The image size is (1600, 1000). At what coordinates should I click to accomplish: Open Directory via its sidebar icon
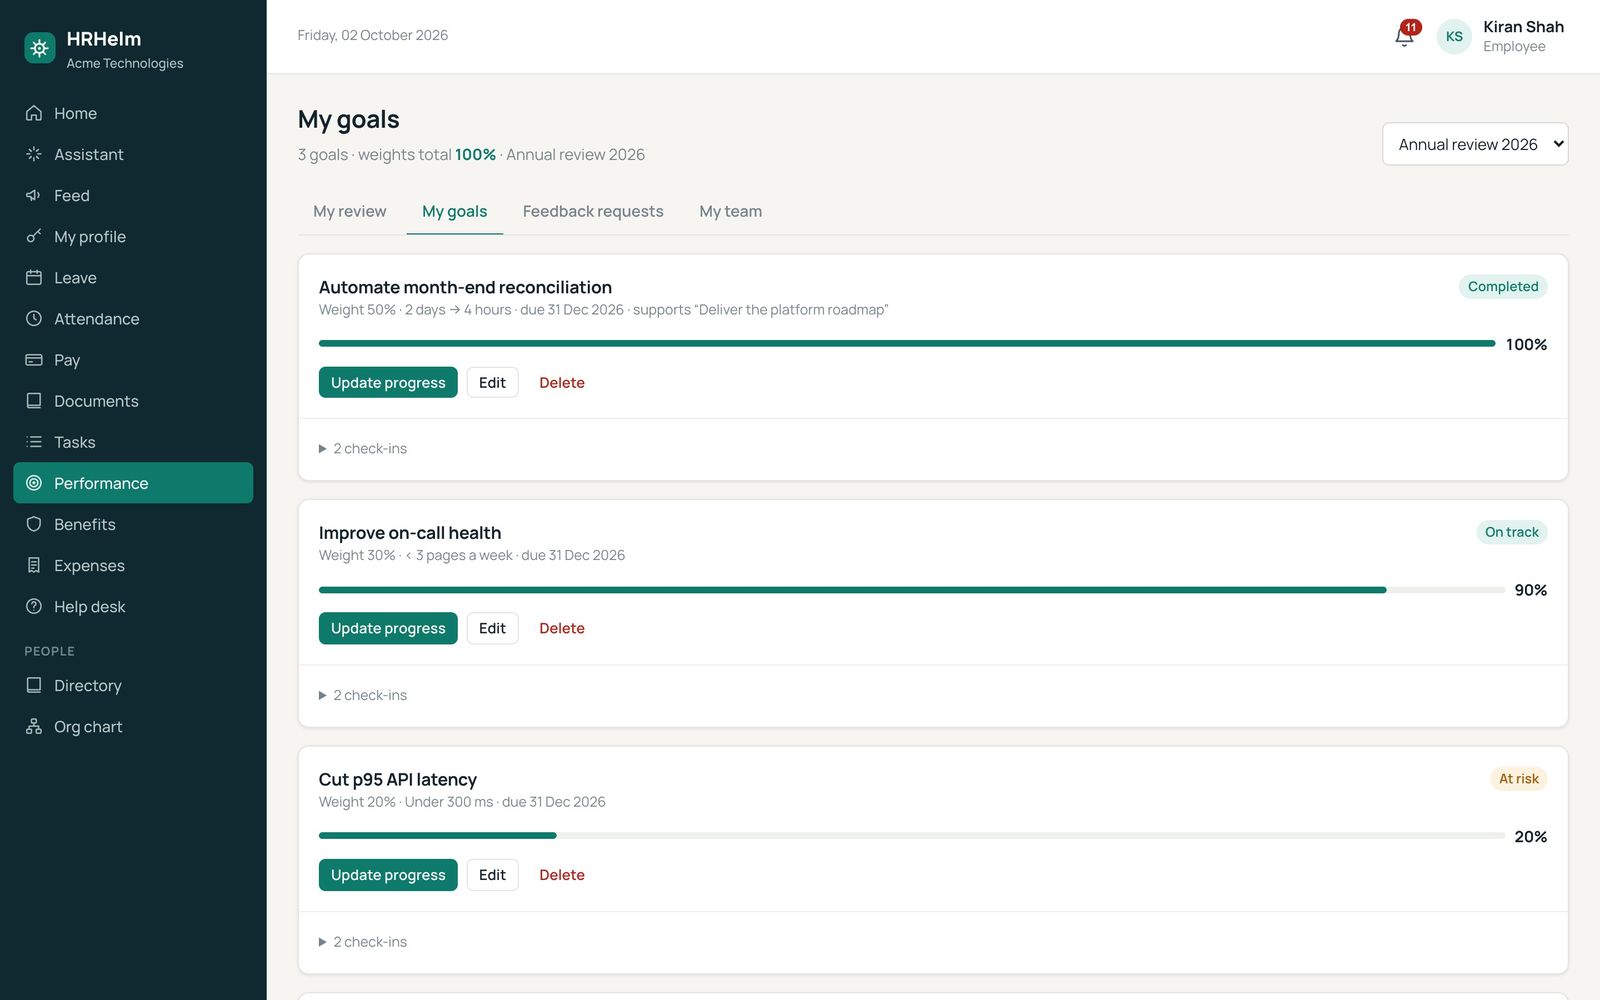point(34,685)
